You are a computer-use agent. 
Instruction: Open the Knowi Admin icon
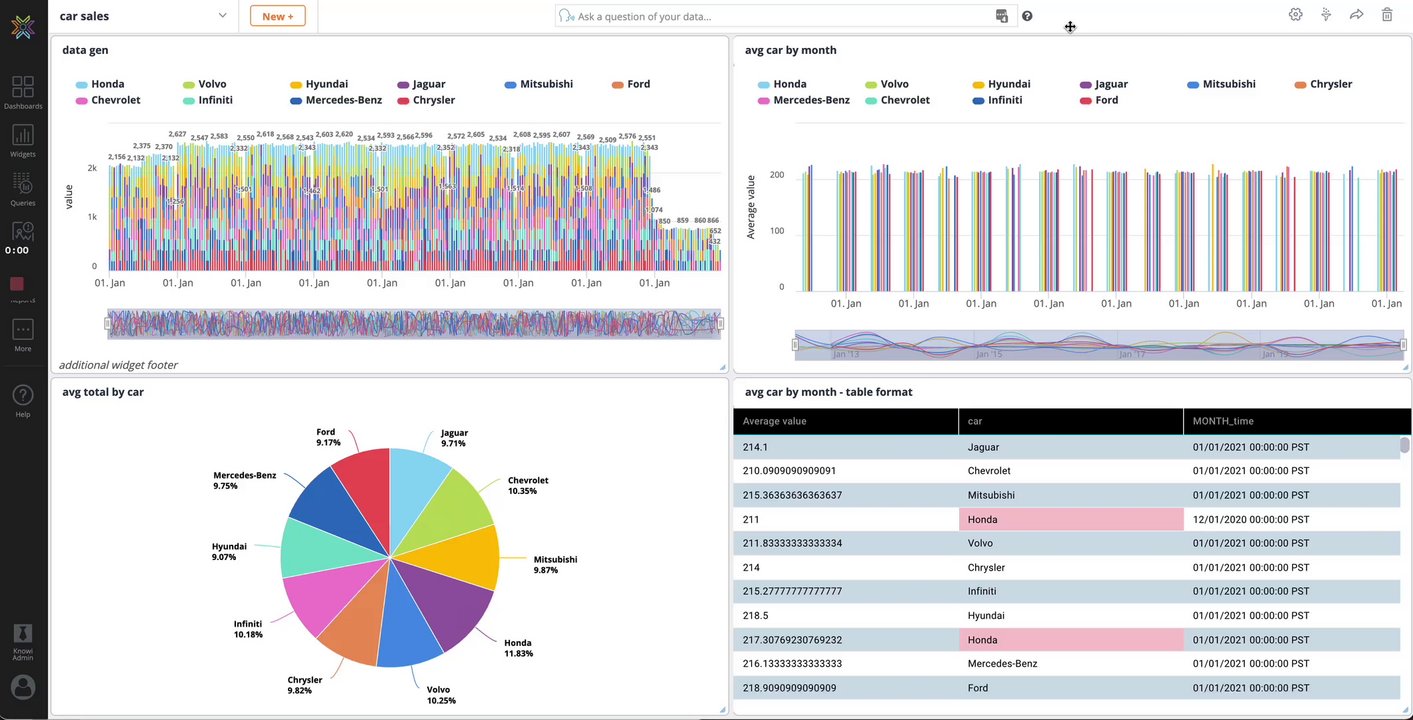coord(23,640)
